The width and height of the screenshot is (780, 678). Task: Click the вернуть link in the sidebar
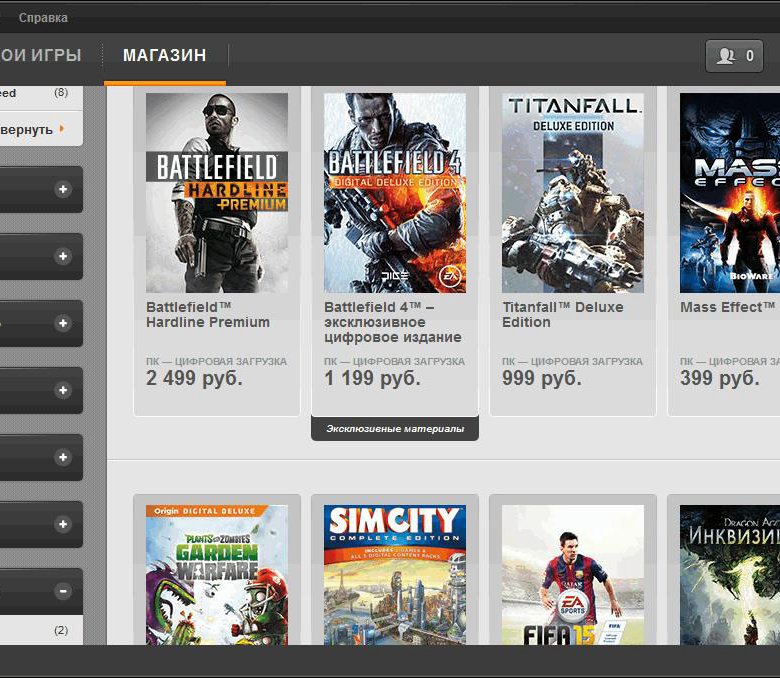pos(26,130)
